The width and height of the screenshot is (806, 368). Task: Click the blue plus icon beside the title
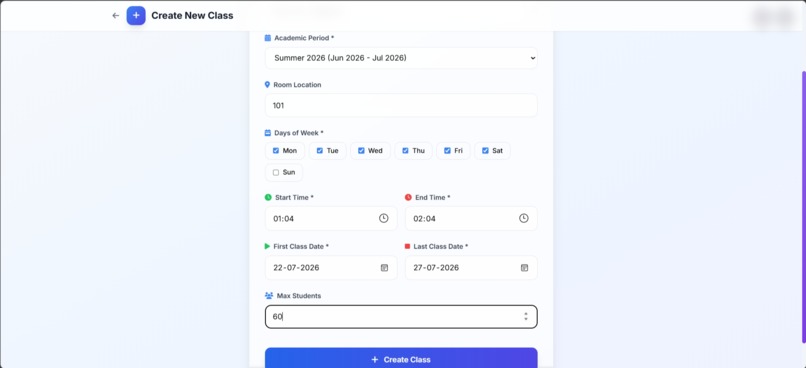tap(136, 15)
